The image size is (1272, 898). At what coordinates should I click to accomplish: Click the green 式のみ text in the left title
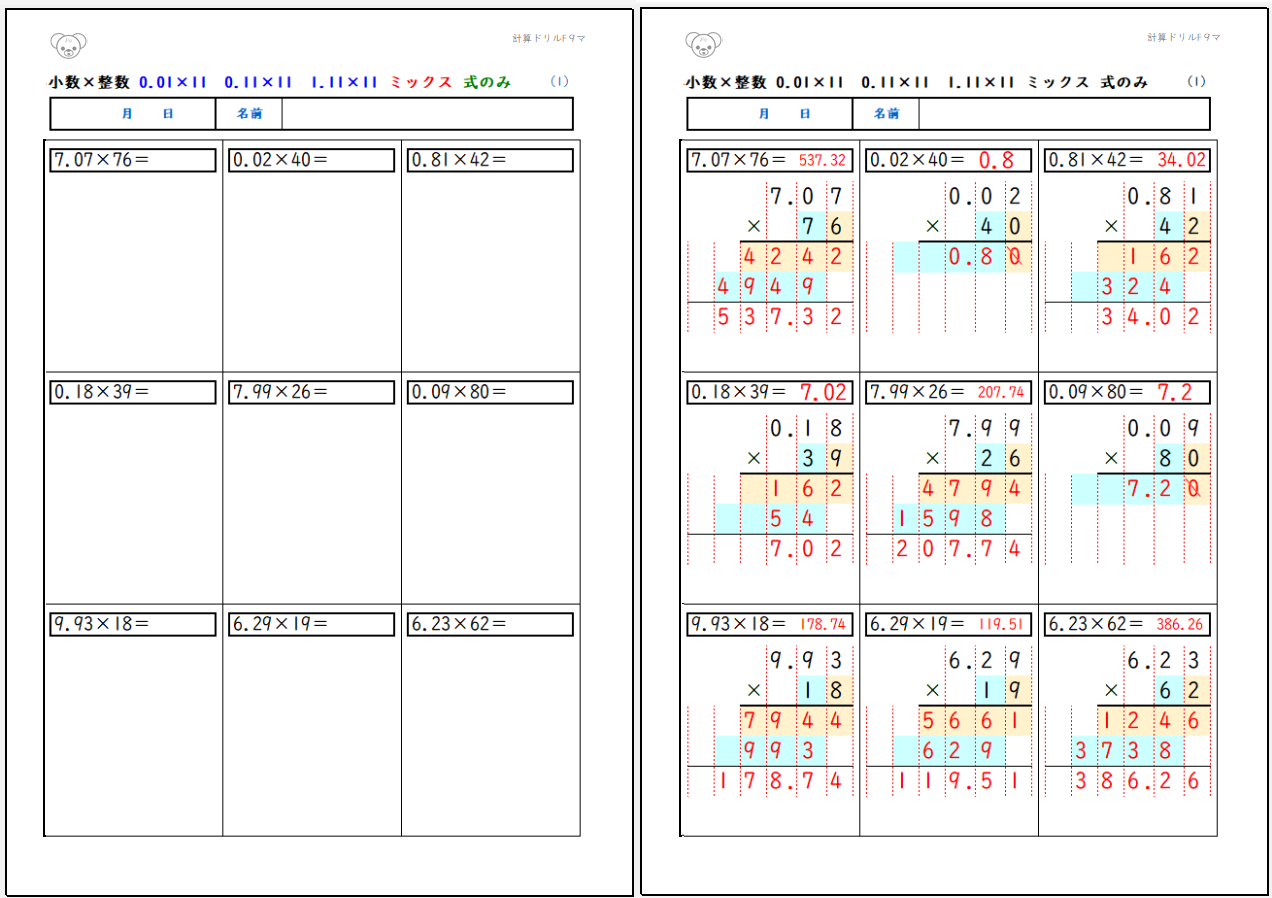point(487,82)
